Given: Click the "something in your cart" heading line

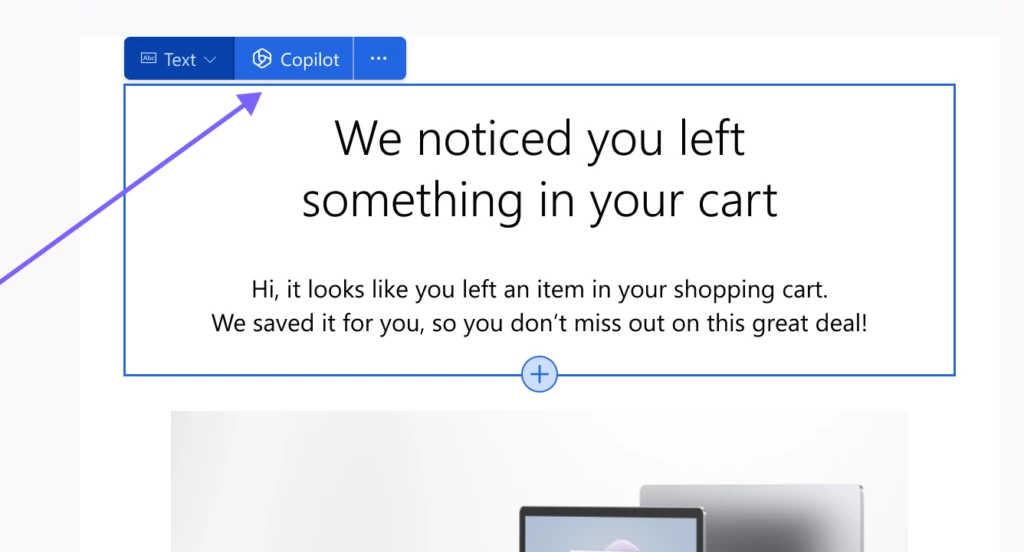Looking at the screenshot, I should 540,200.
